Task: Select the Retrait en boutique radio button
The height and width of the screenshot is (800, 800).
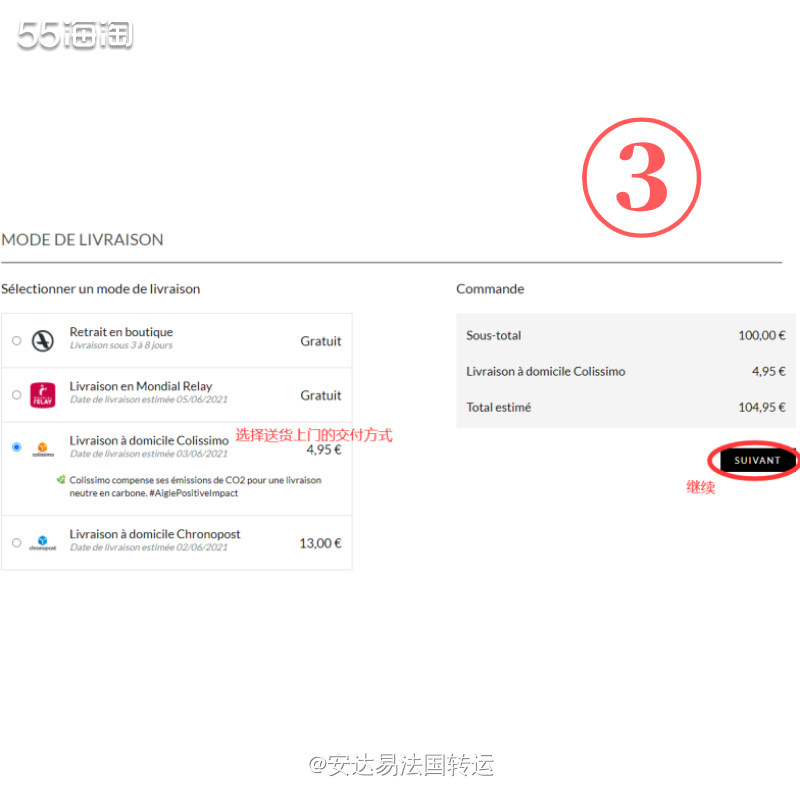Action: 16,340
